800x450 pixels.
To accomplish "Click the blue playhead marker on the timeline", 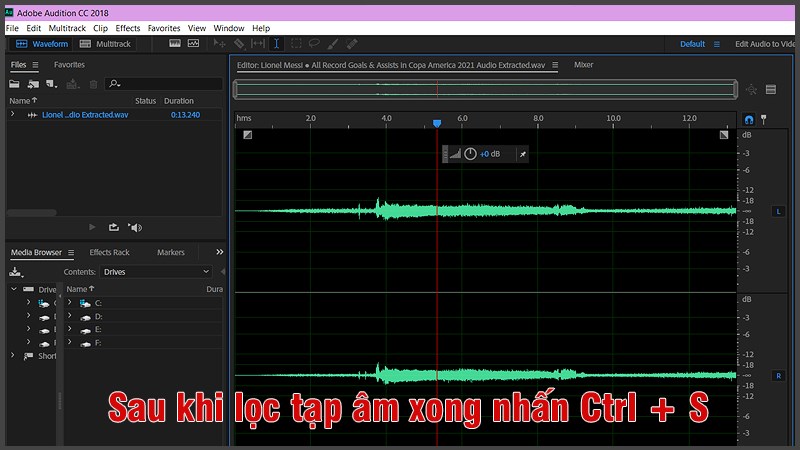I will pos(437,123).
